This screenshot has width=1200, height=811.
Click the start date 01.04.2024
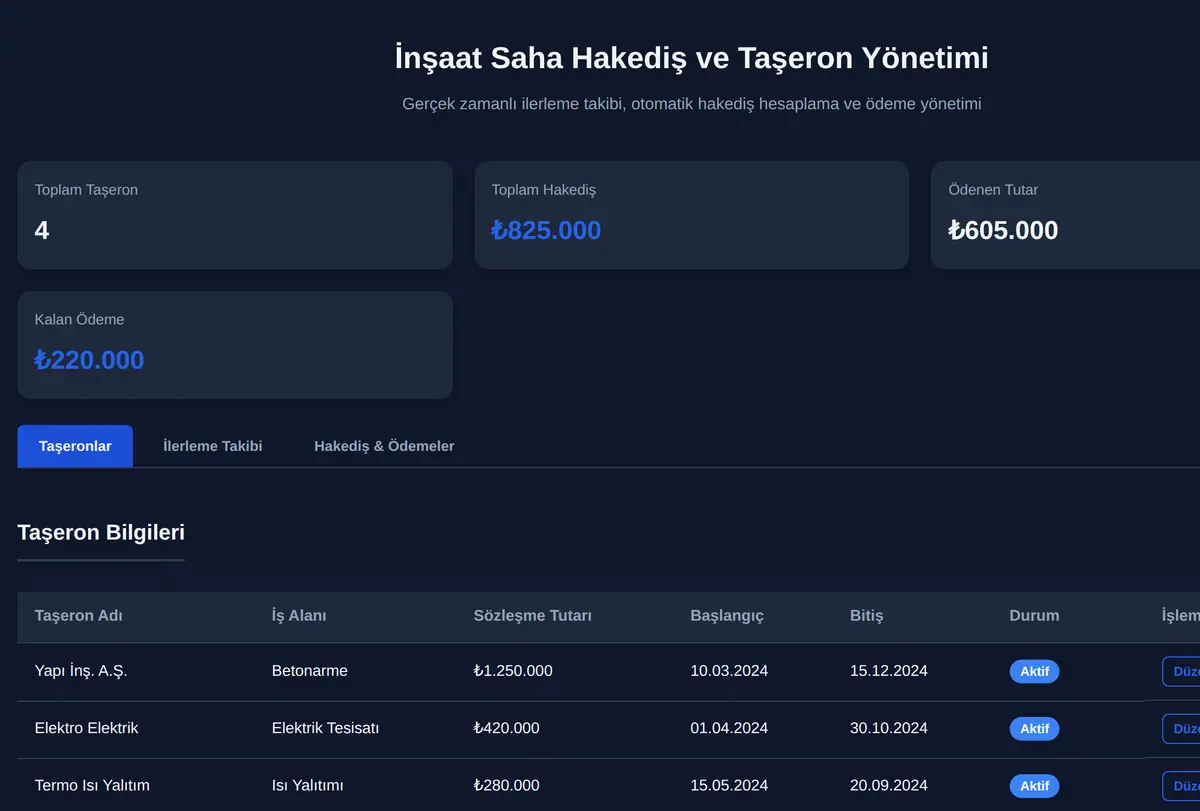coord(729,729)
